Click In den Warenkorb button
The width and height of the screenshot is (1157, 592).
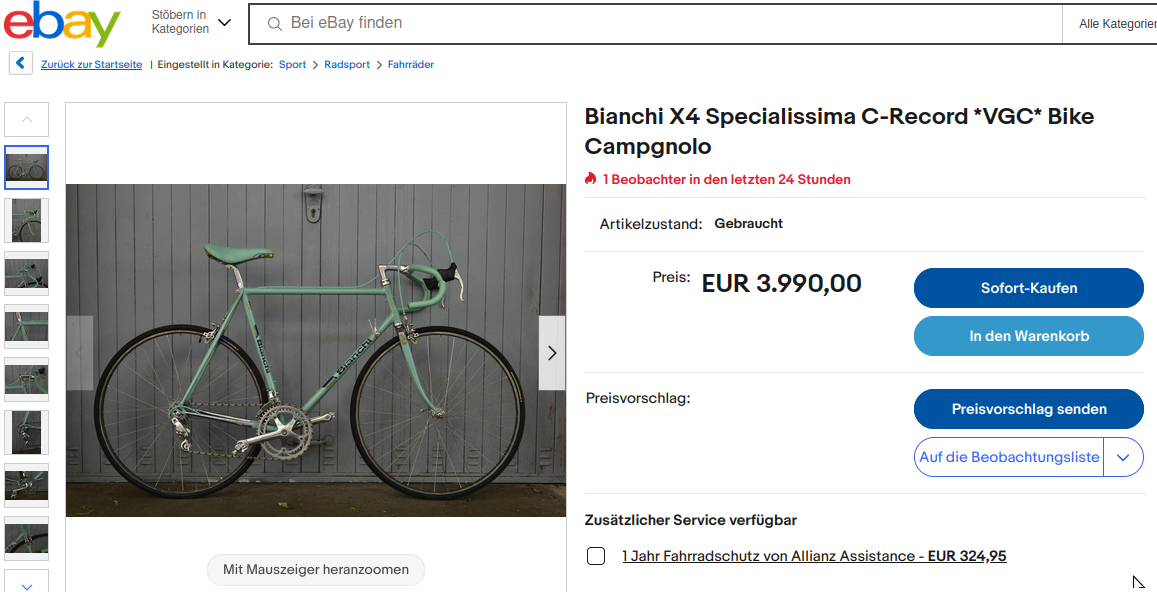coord(1028,336)
